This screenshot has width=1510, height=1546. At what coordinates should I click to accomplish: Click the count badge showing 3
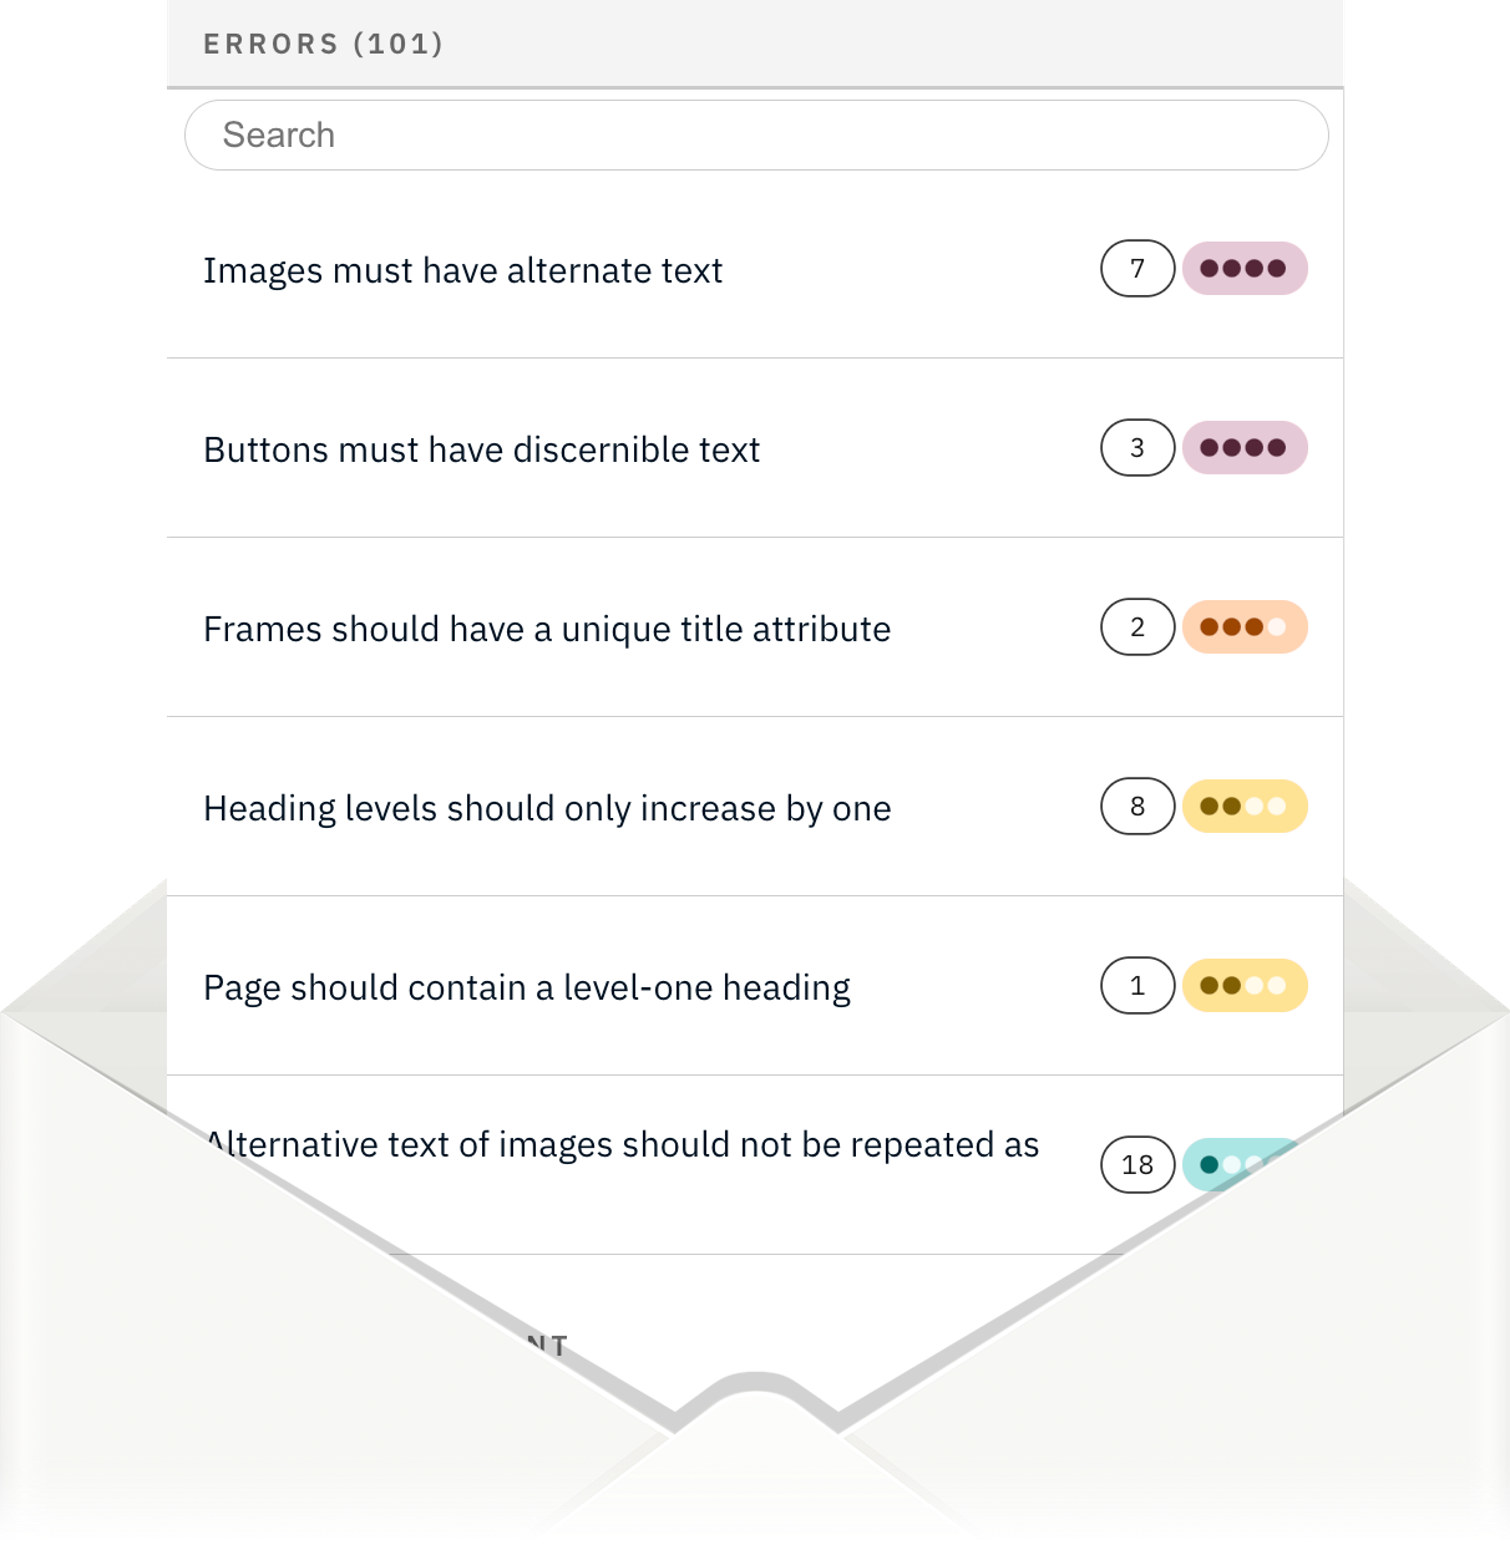tap(1137, 448)
